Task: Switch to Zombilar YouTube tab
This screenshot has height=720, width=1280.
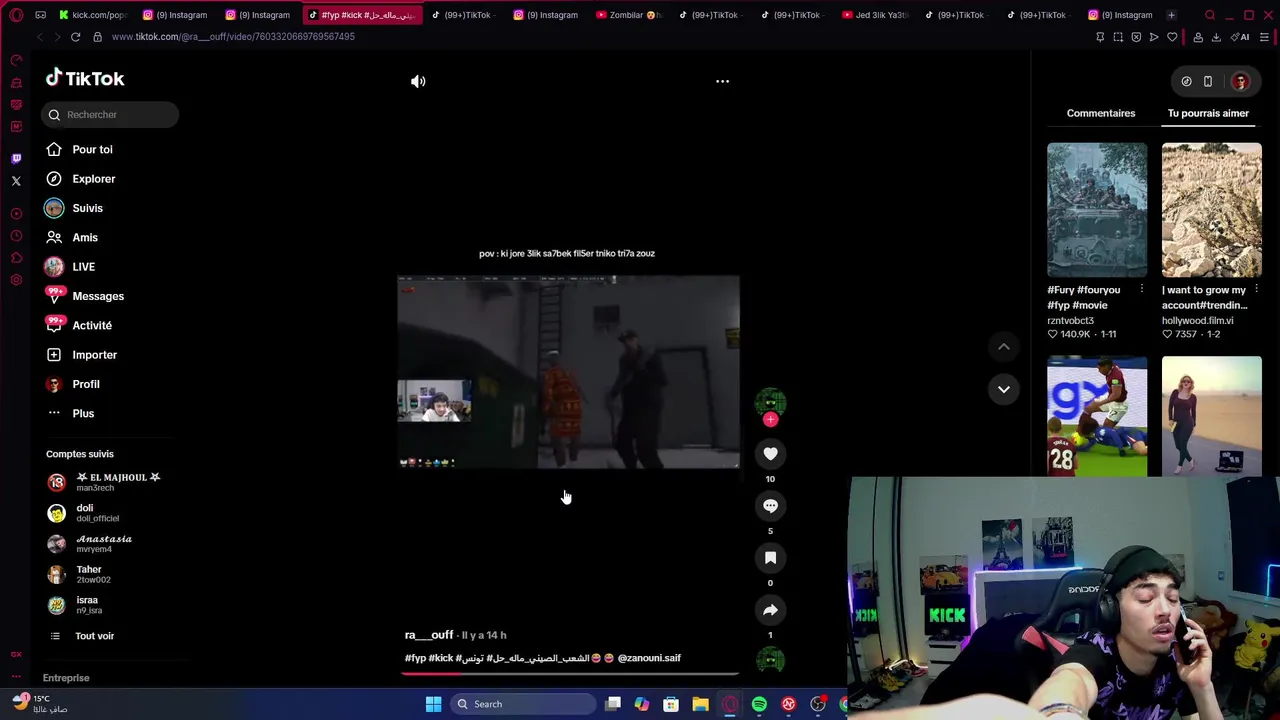Action: click(x=628, y=15)
